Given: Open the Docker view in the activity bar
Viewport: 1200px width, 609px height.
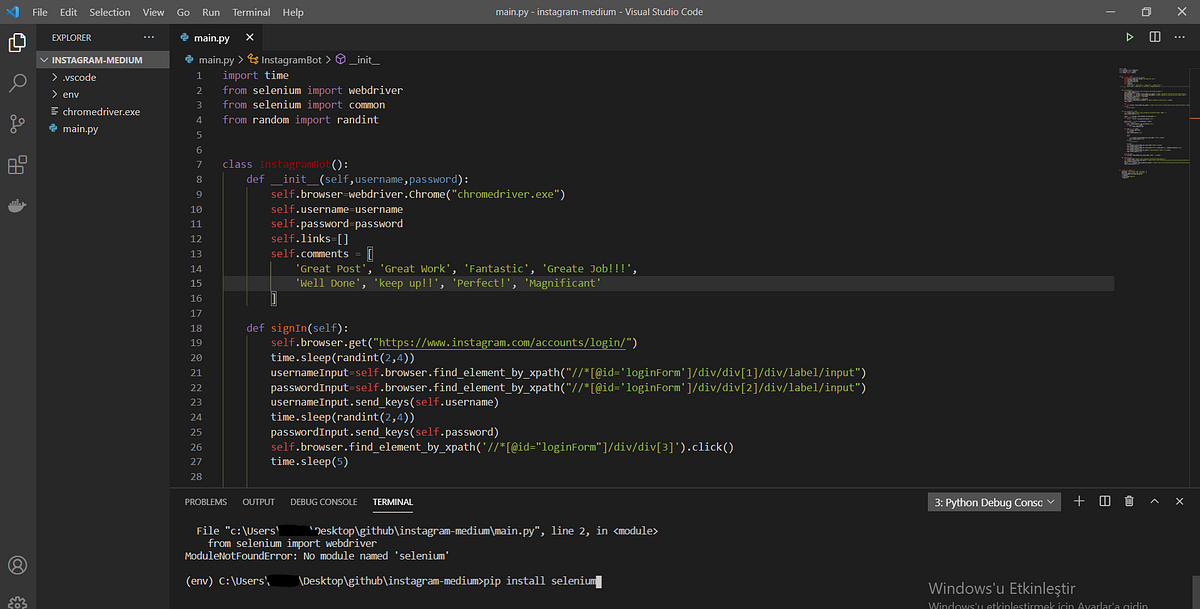Looking at the screenshot, I should pyautogui.click(x=17, y=205).
